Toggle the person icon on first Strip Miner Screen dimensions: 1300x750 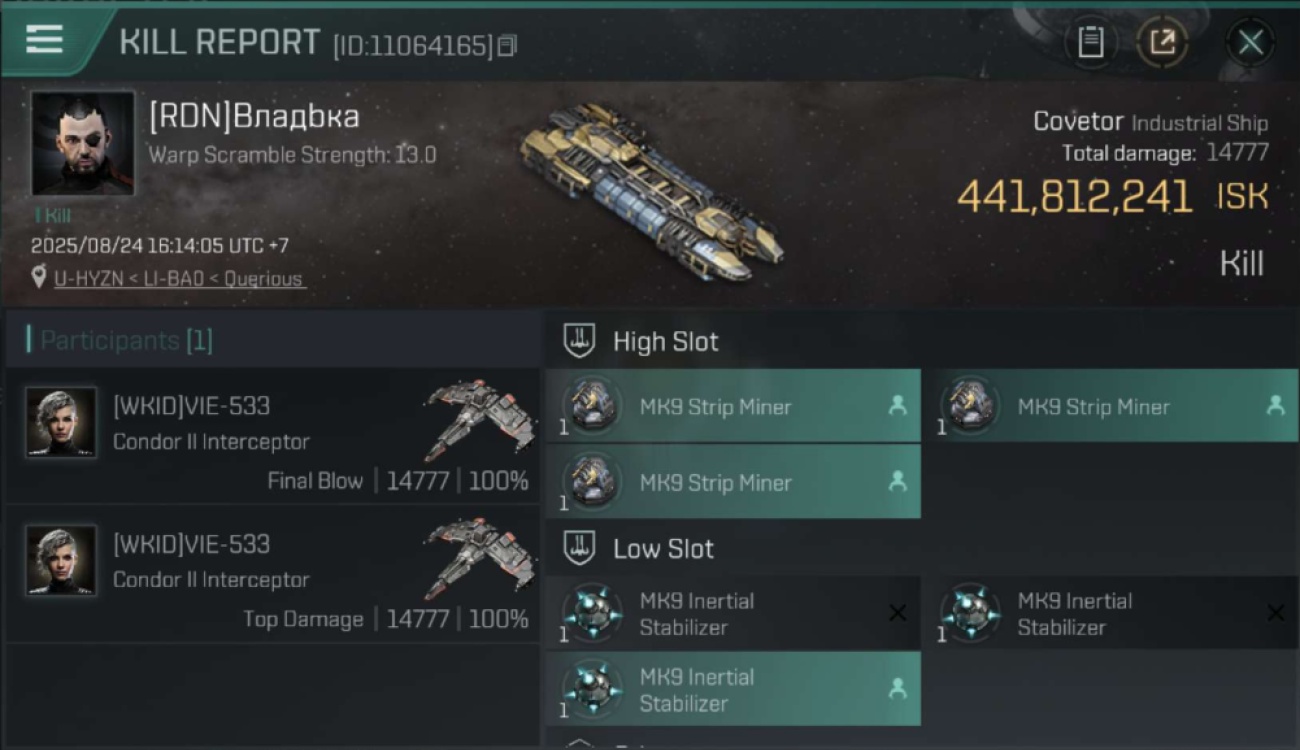[x=897, y=406]
